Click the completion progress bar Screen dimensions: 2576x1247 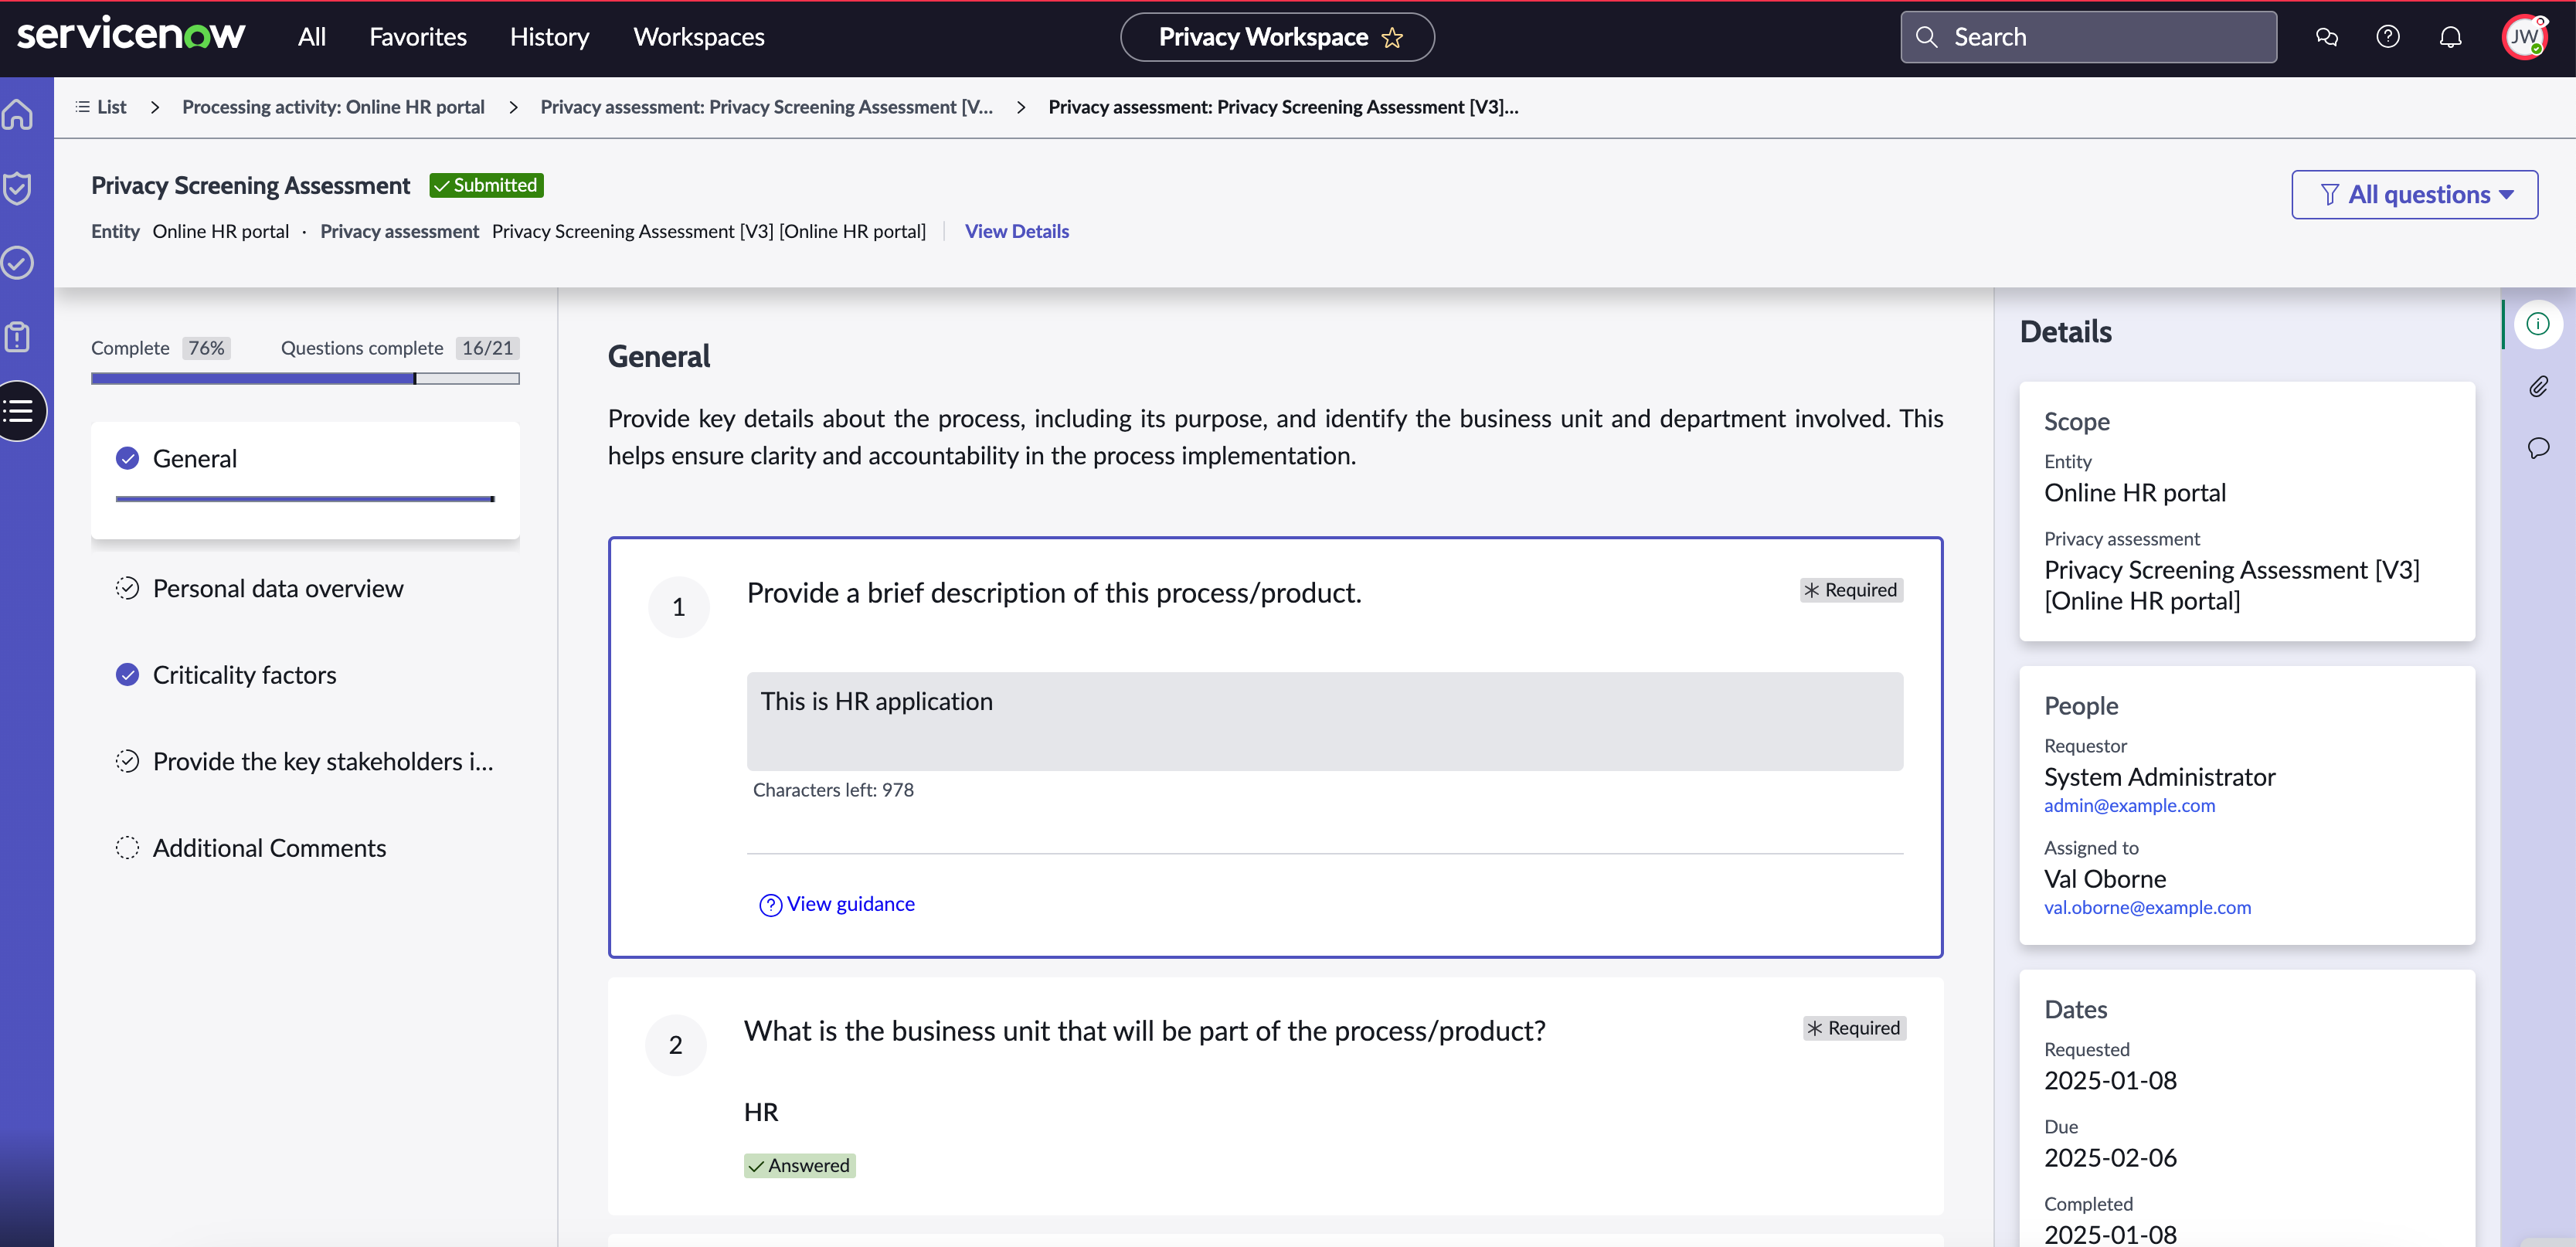coord(305,378)
